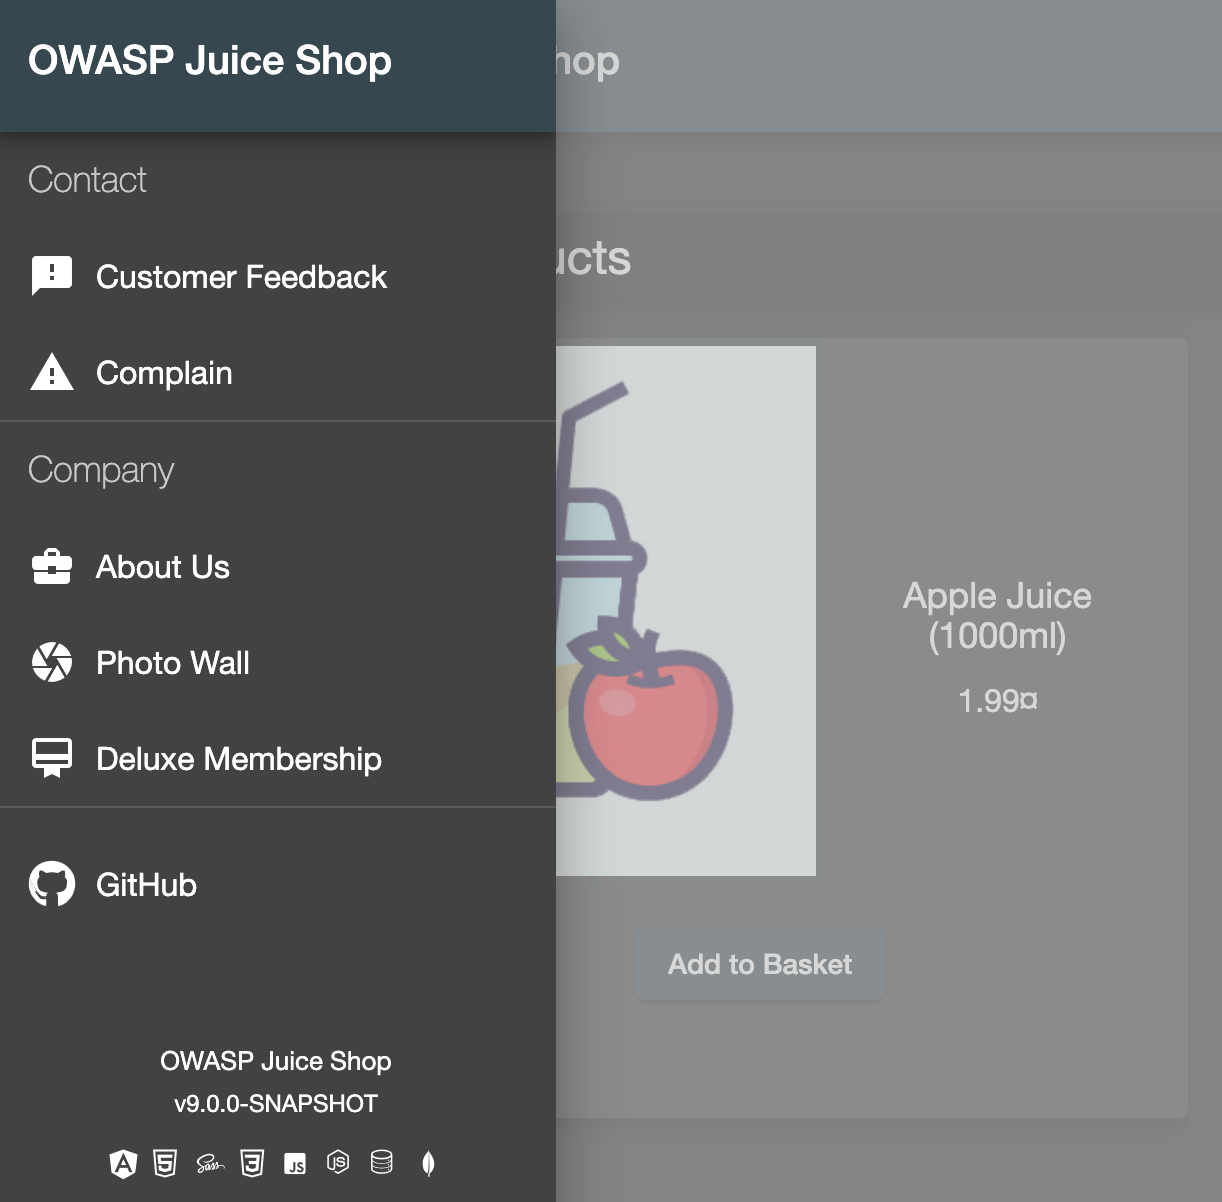Click the Add to Basket button

point(760,964)
